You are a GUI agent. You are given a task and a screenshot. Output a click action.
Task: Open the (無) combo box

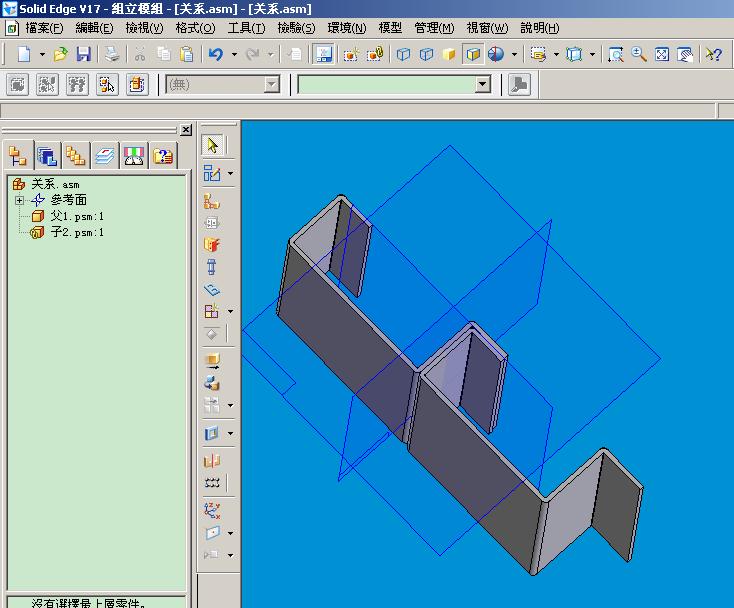[x=223, y=85]
